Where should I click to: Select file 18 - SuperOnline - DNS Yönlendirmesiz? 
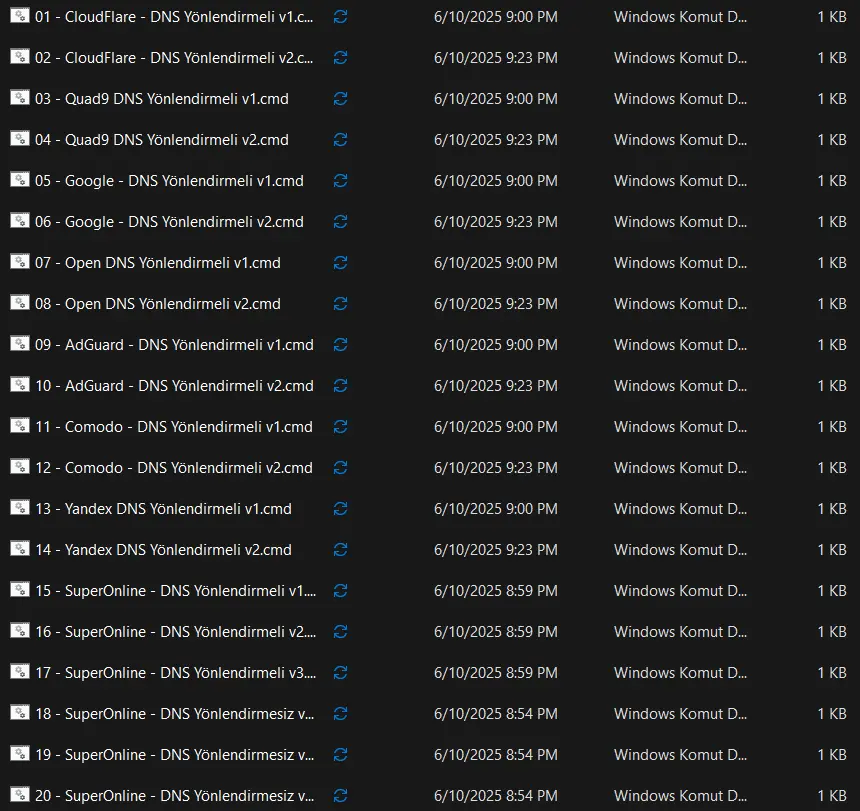174,714
